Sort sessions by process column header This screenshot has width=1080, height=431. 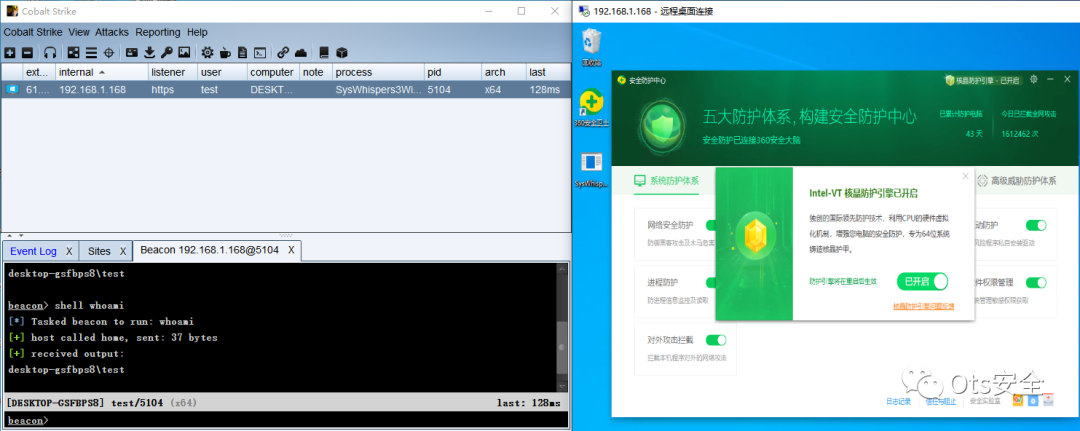coord(377,72)
